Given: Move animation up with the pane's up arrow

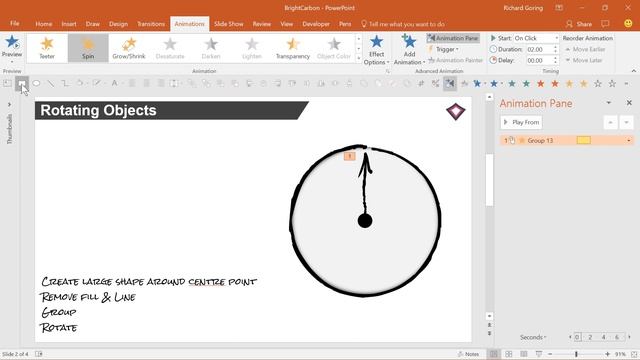Looking at the screenshot, I should 611,122.
